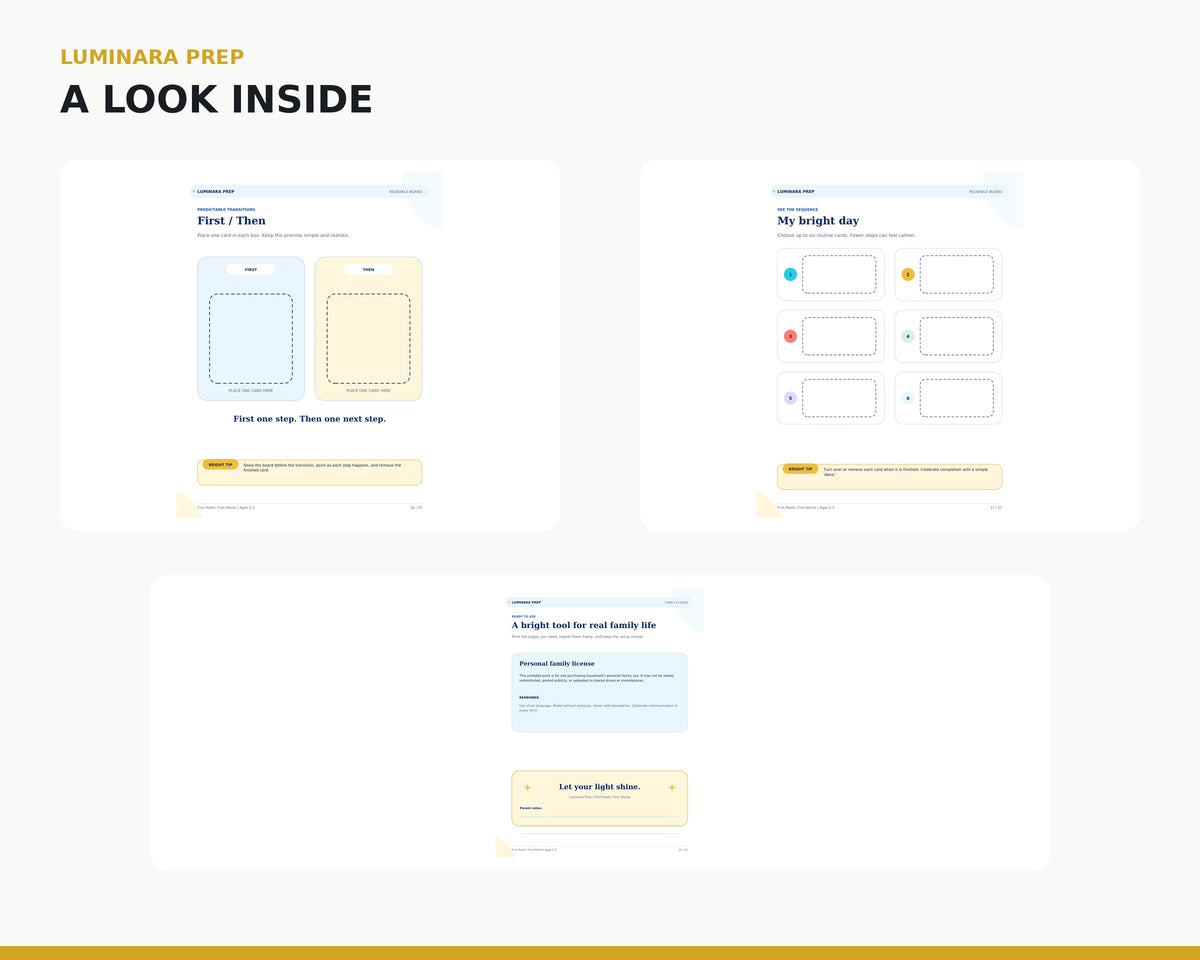This screenshot has width=1200, height=960.
Task: Click 'Print the pages you need' instruction
Action: point(578,637)
